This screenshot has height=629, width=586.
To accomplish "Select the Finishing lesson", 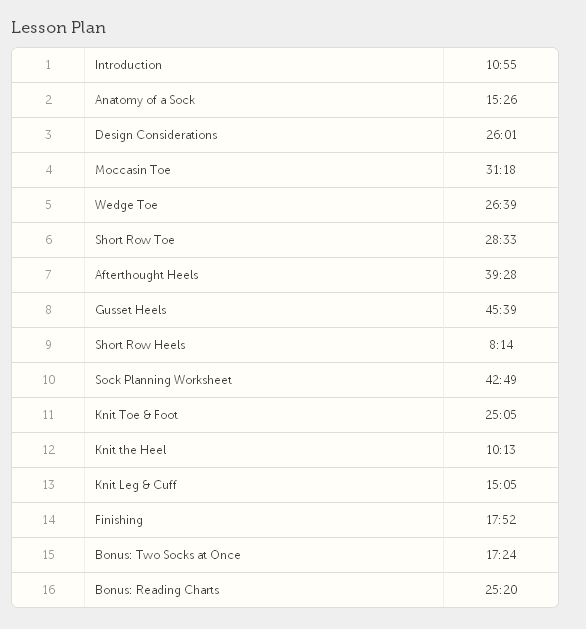I will (285, 520).
